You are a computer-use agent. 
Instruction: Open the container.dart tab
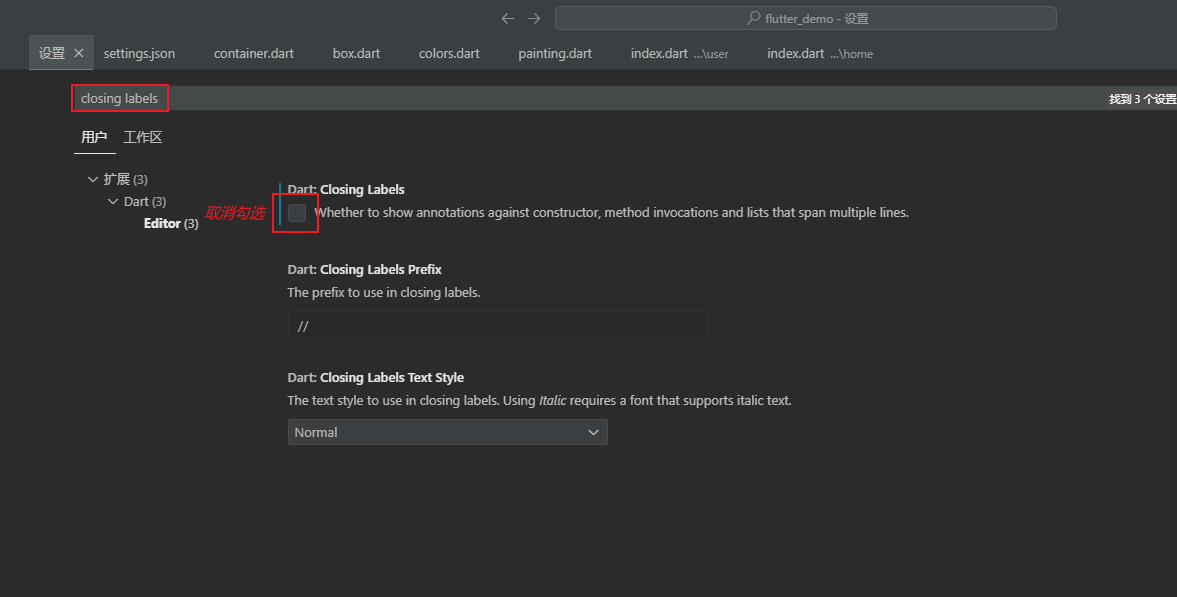[x=254, y=54]
